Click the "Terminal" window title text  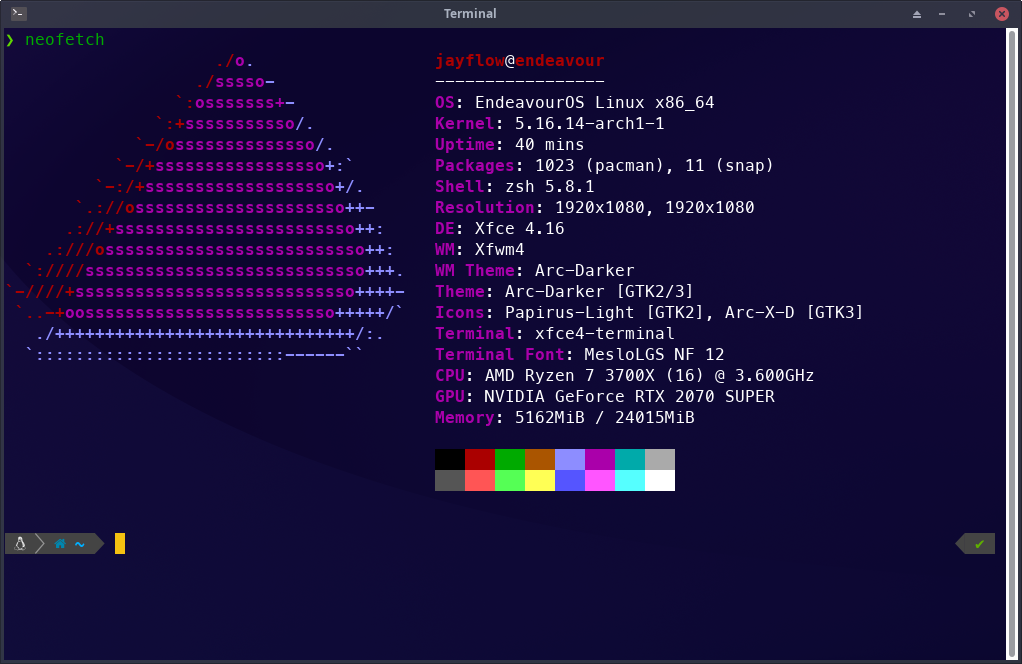[470, 14]
